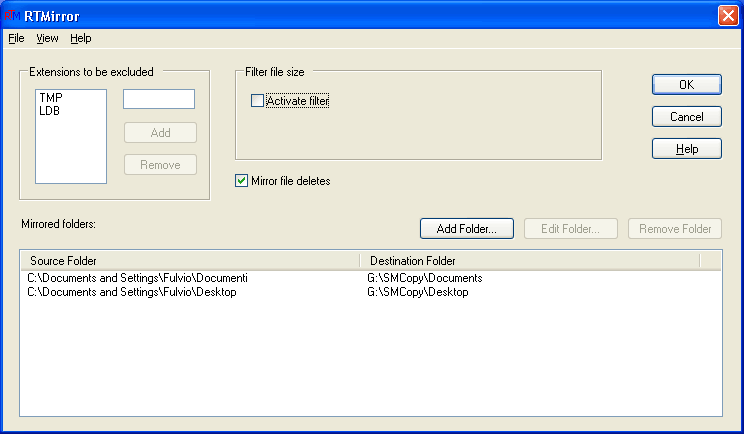
Task: Select TMP in excluded extensions list
Action: click(51, 98)
